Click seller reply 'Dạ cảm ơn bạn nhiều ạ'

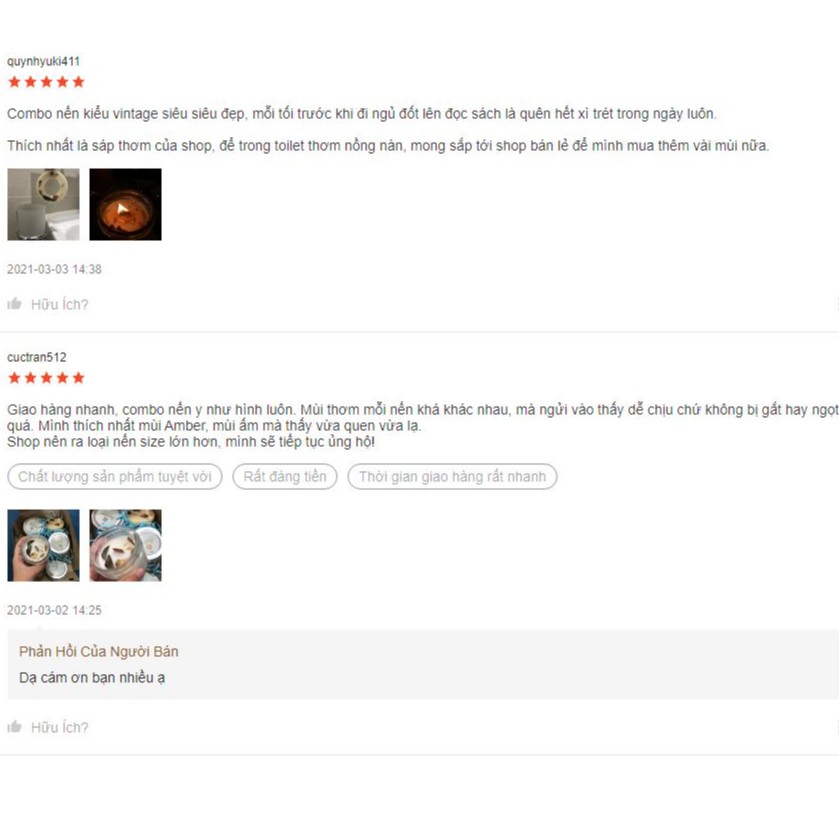tap(92, 677)
